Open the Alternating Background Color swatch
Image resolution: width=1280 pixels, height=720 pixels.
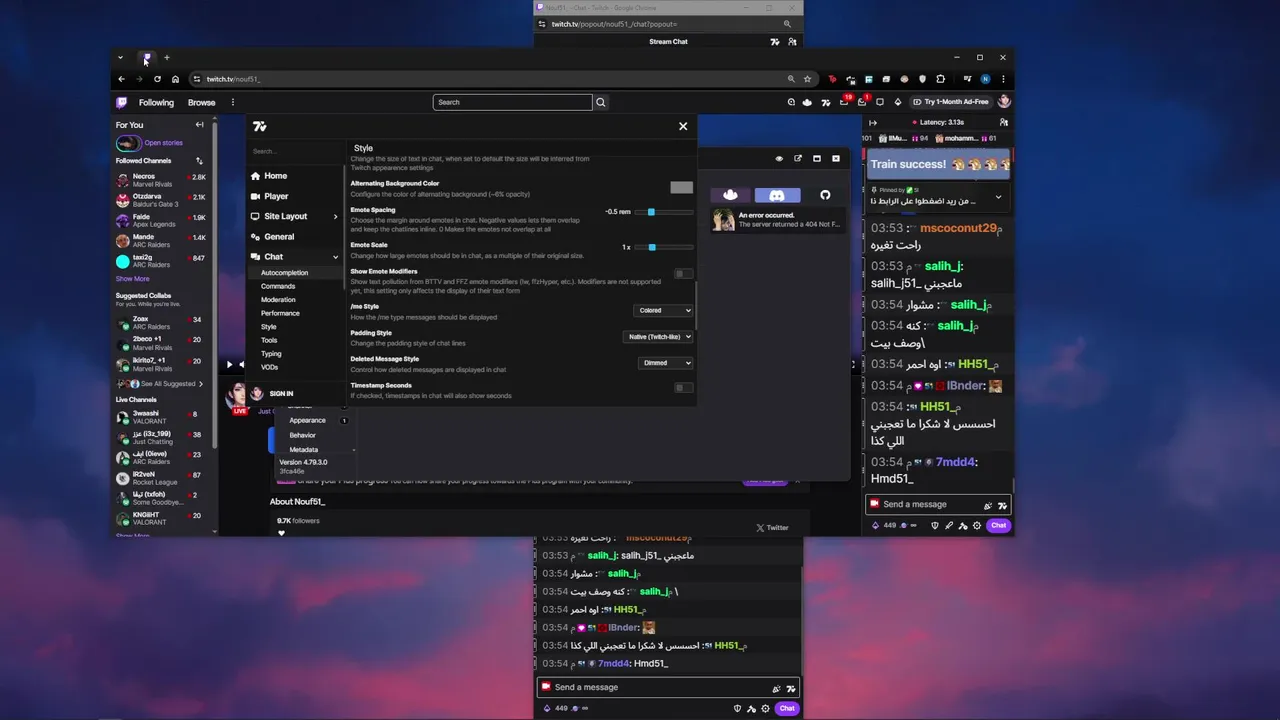click(x=681, y=187)
